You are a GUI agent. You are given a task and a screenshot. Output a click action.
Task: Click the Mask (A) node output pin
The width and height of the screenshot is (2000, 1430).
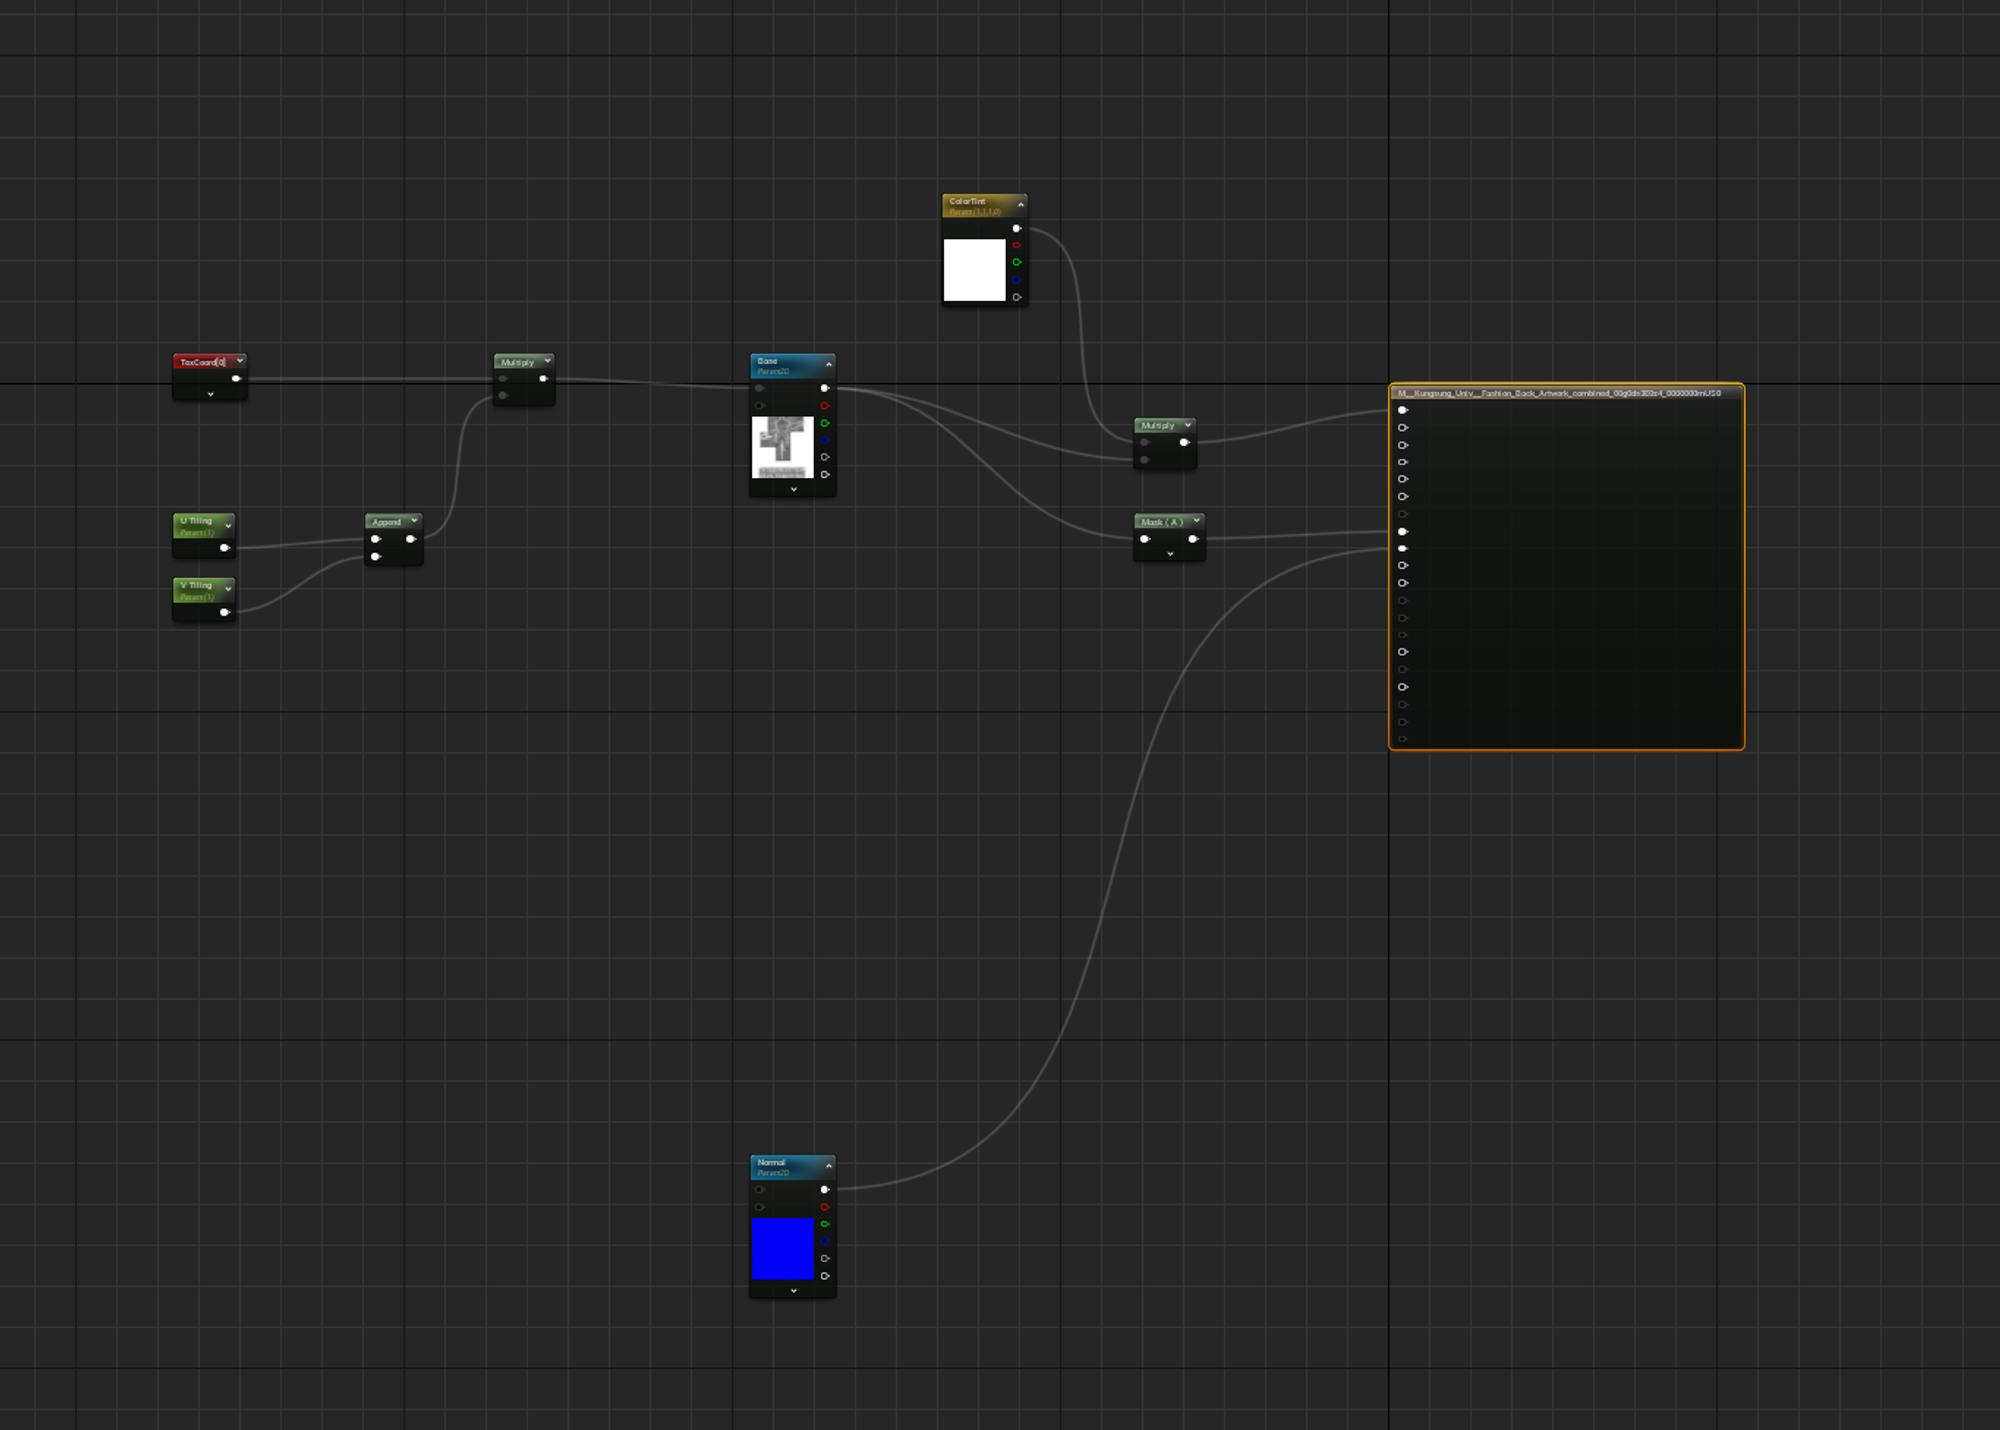click(1193, 539)
